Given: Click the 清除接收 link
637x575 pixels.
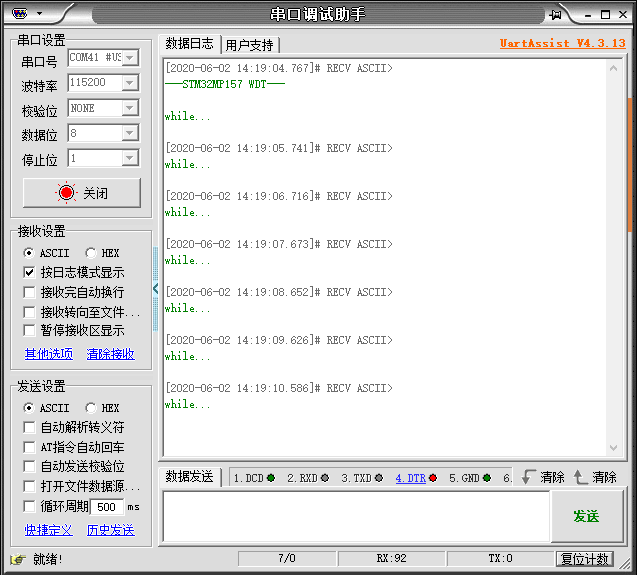Looking at the screenshot, I should pyautogui.click(x=110, y=354).
